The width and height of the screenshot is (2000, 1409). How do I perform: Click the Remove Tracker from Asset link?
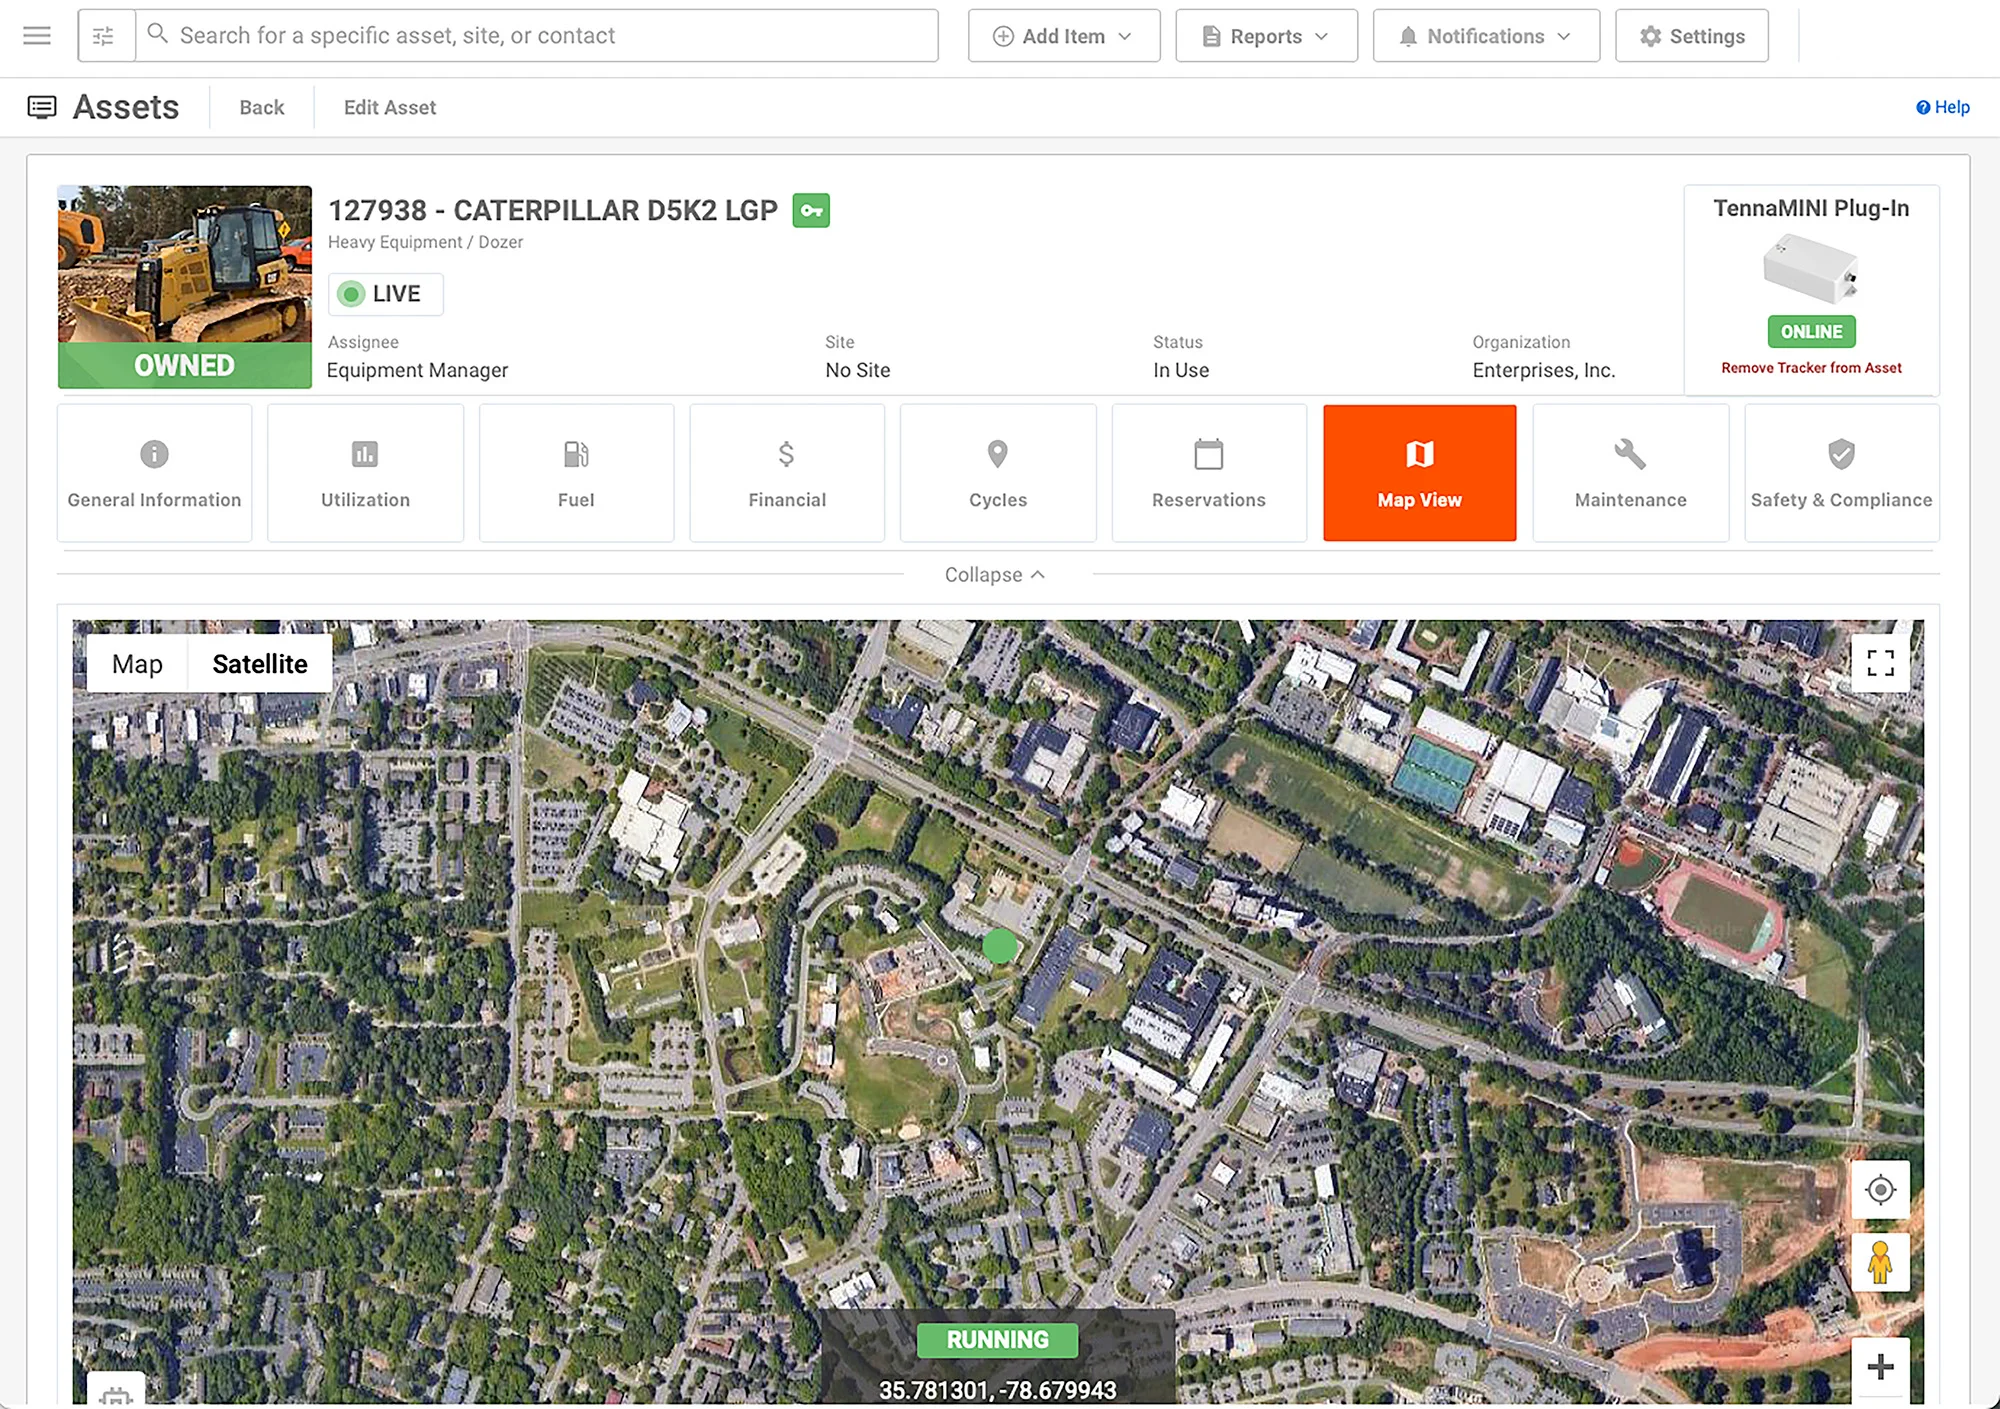(x=1810, y=367)
